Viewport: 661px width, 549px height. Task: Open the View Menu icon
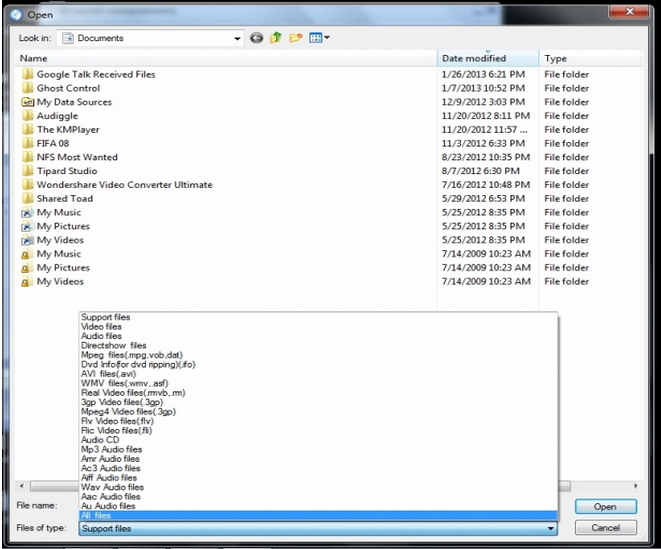click(x=319, y=38)
